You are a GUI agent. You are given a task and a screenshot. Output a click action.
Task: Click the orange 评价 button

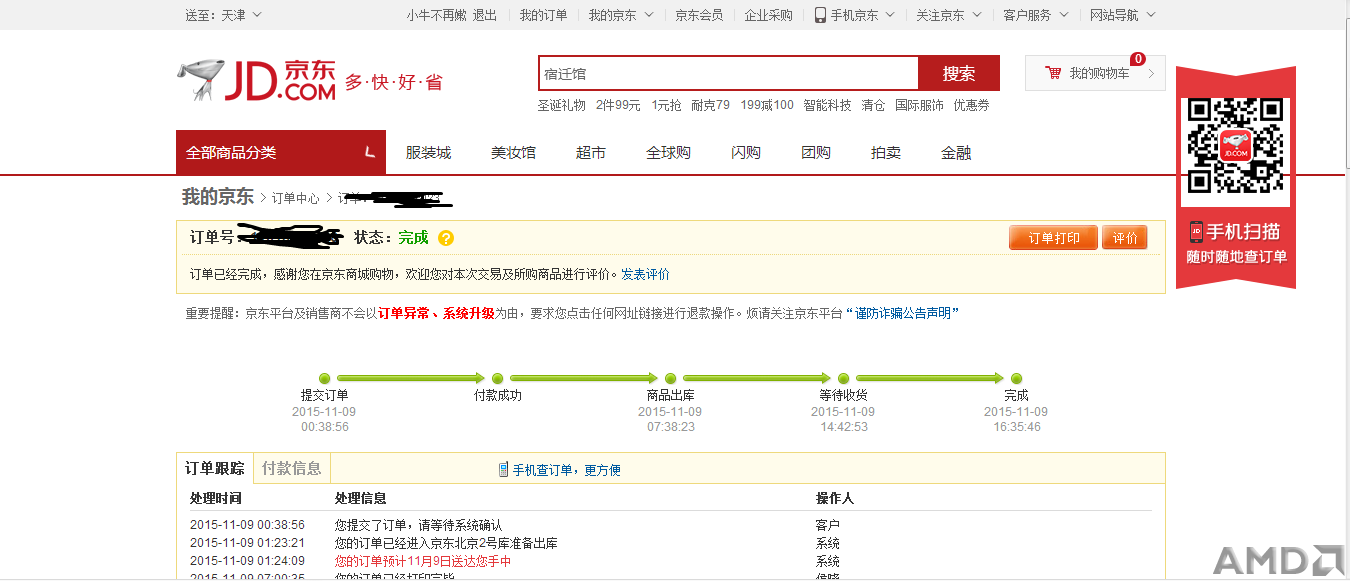[x=1125, y=238]
